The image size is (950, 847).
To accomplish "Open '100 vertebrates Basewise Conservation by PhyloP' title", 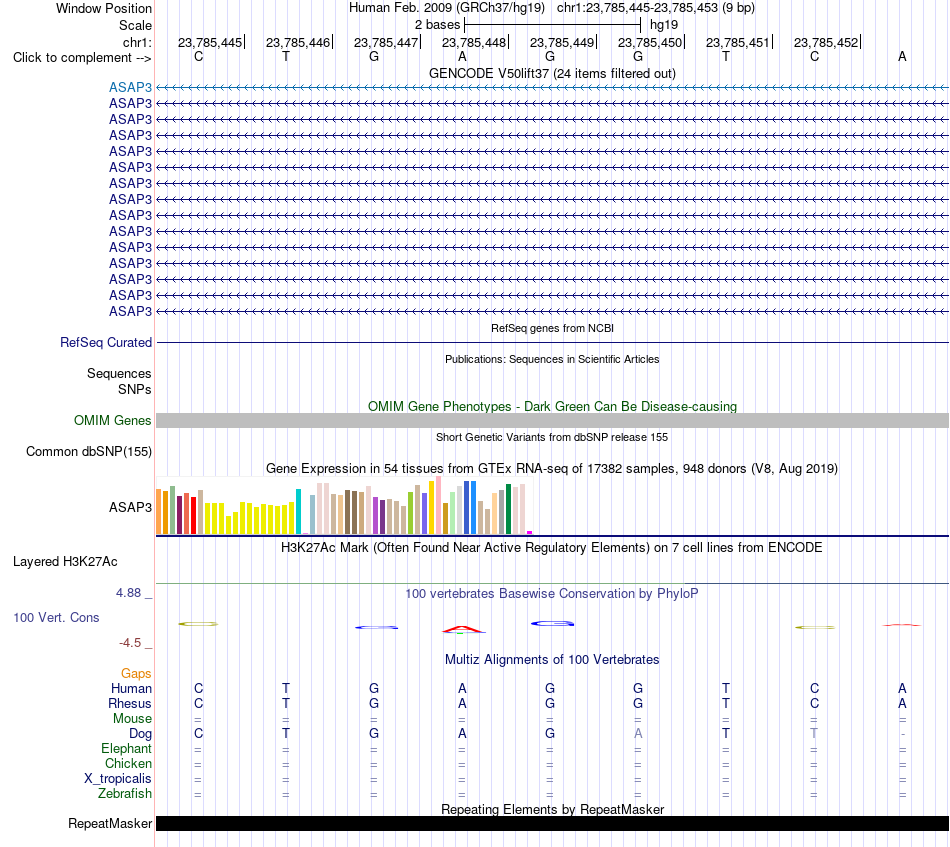I will pos(552,594).
